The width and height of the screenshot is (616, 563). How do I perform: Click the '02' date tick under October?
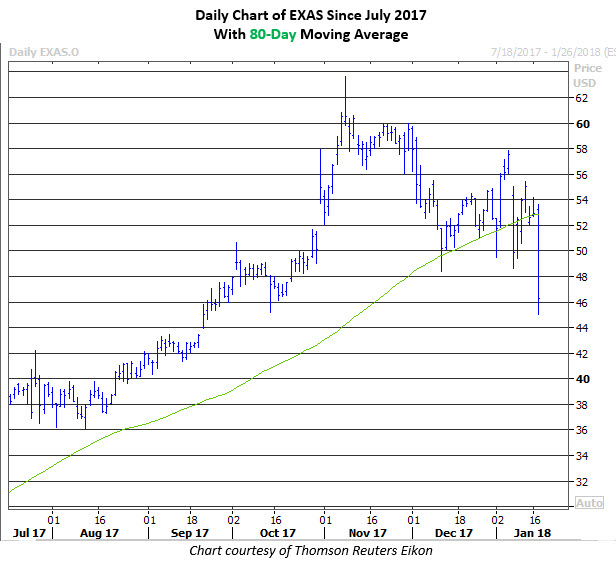pyautogui.click(x=234, y=520)
